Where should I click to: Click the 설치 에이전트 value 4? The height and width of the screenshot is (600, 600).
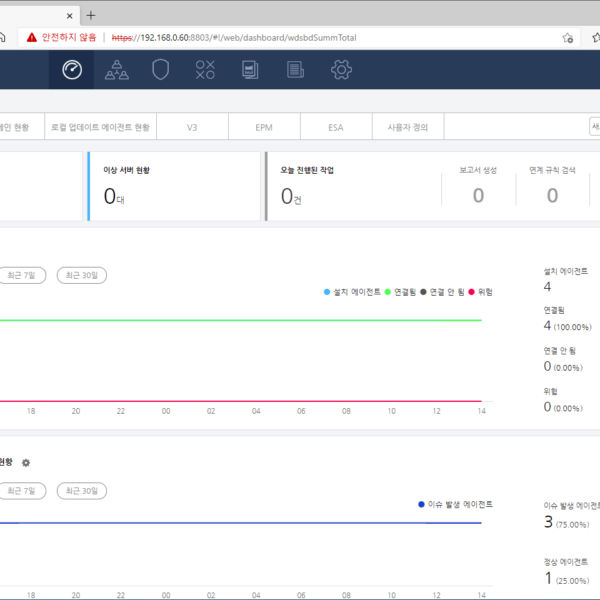547,287
